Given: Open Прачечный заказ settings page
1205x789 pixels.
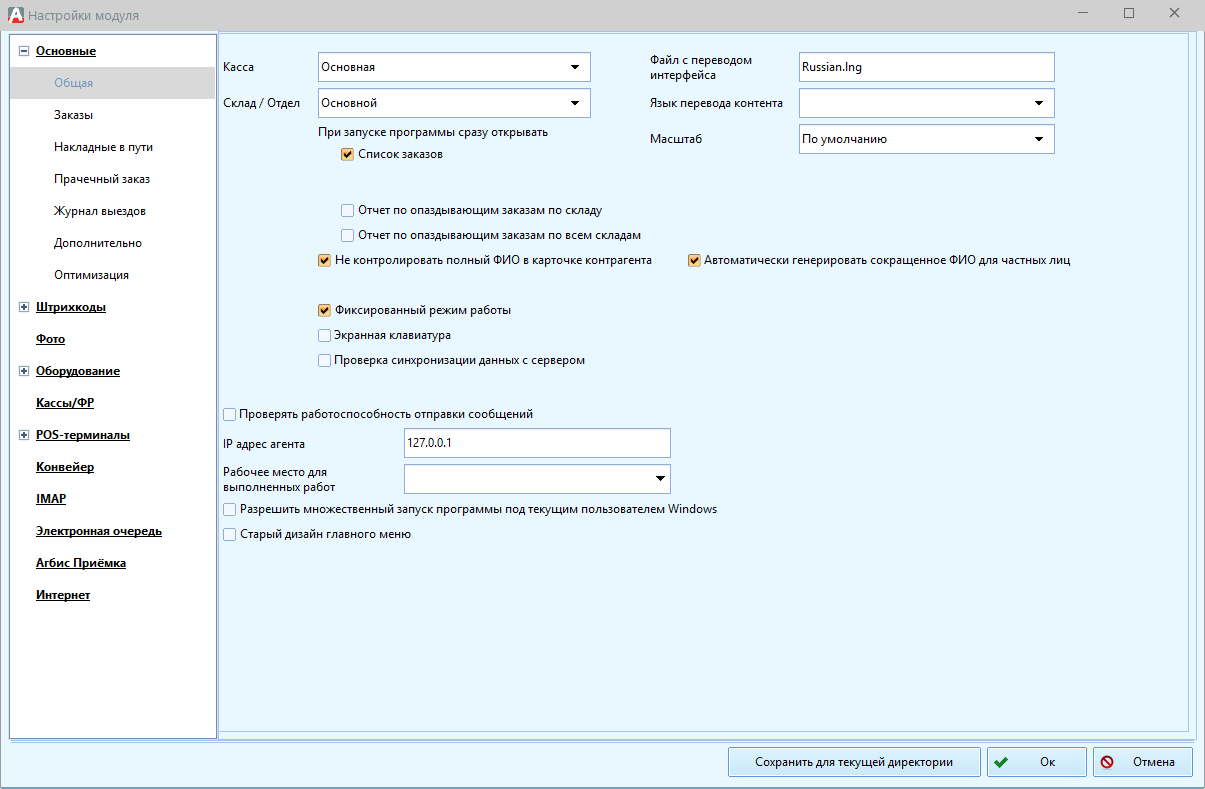Looking at the screenshot, I should (102, 179).
